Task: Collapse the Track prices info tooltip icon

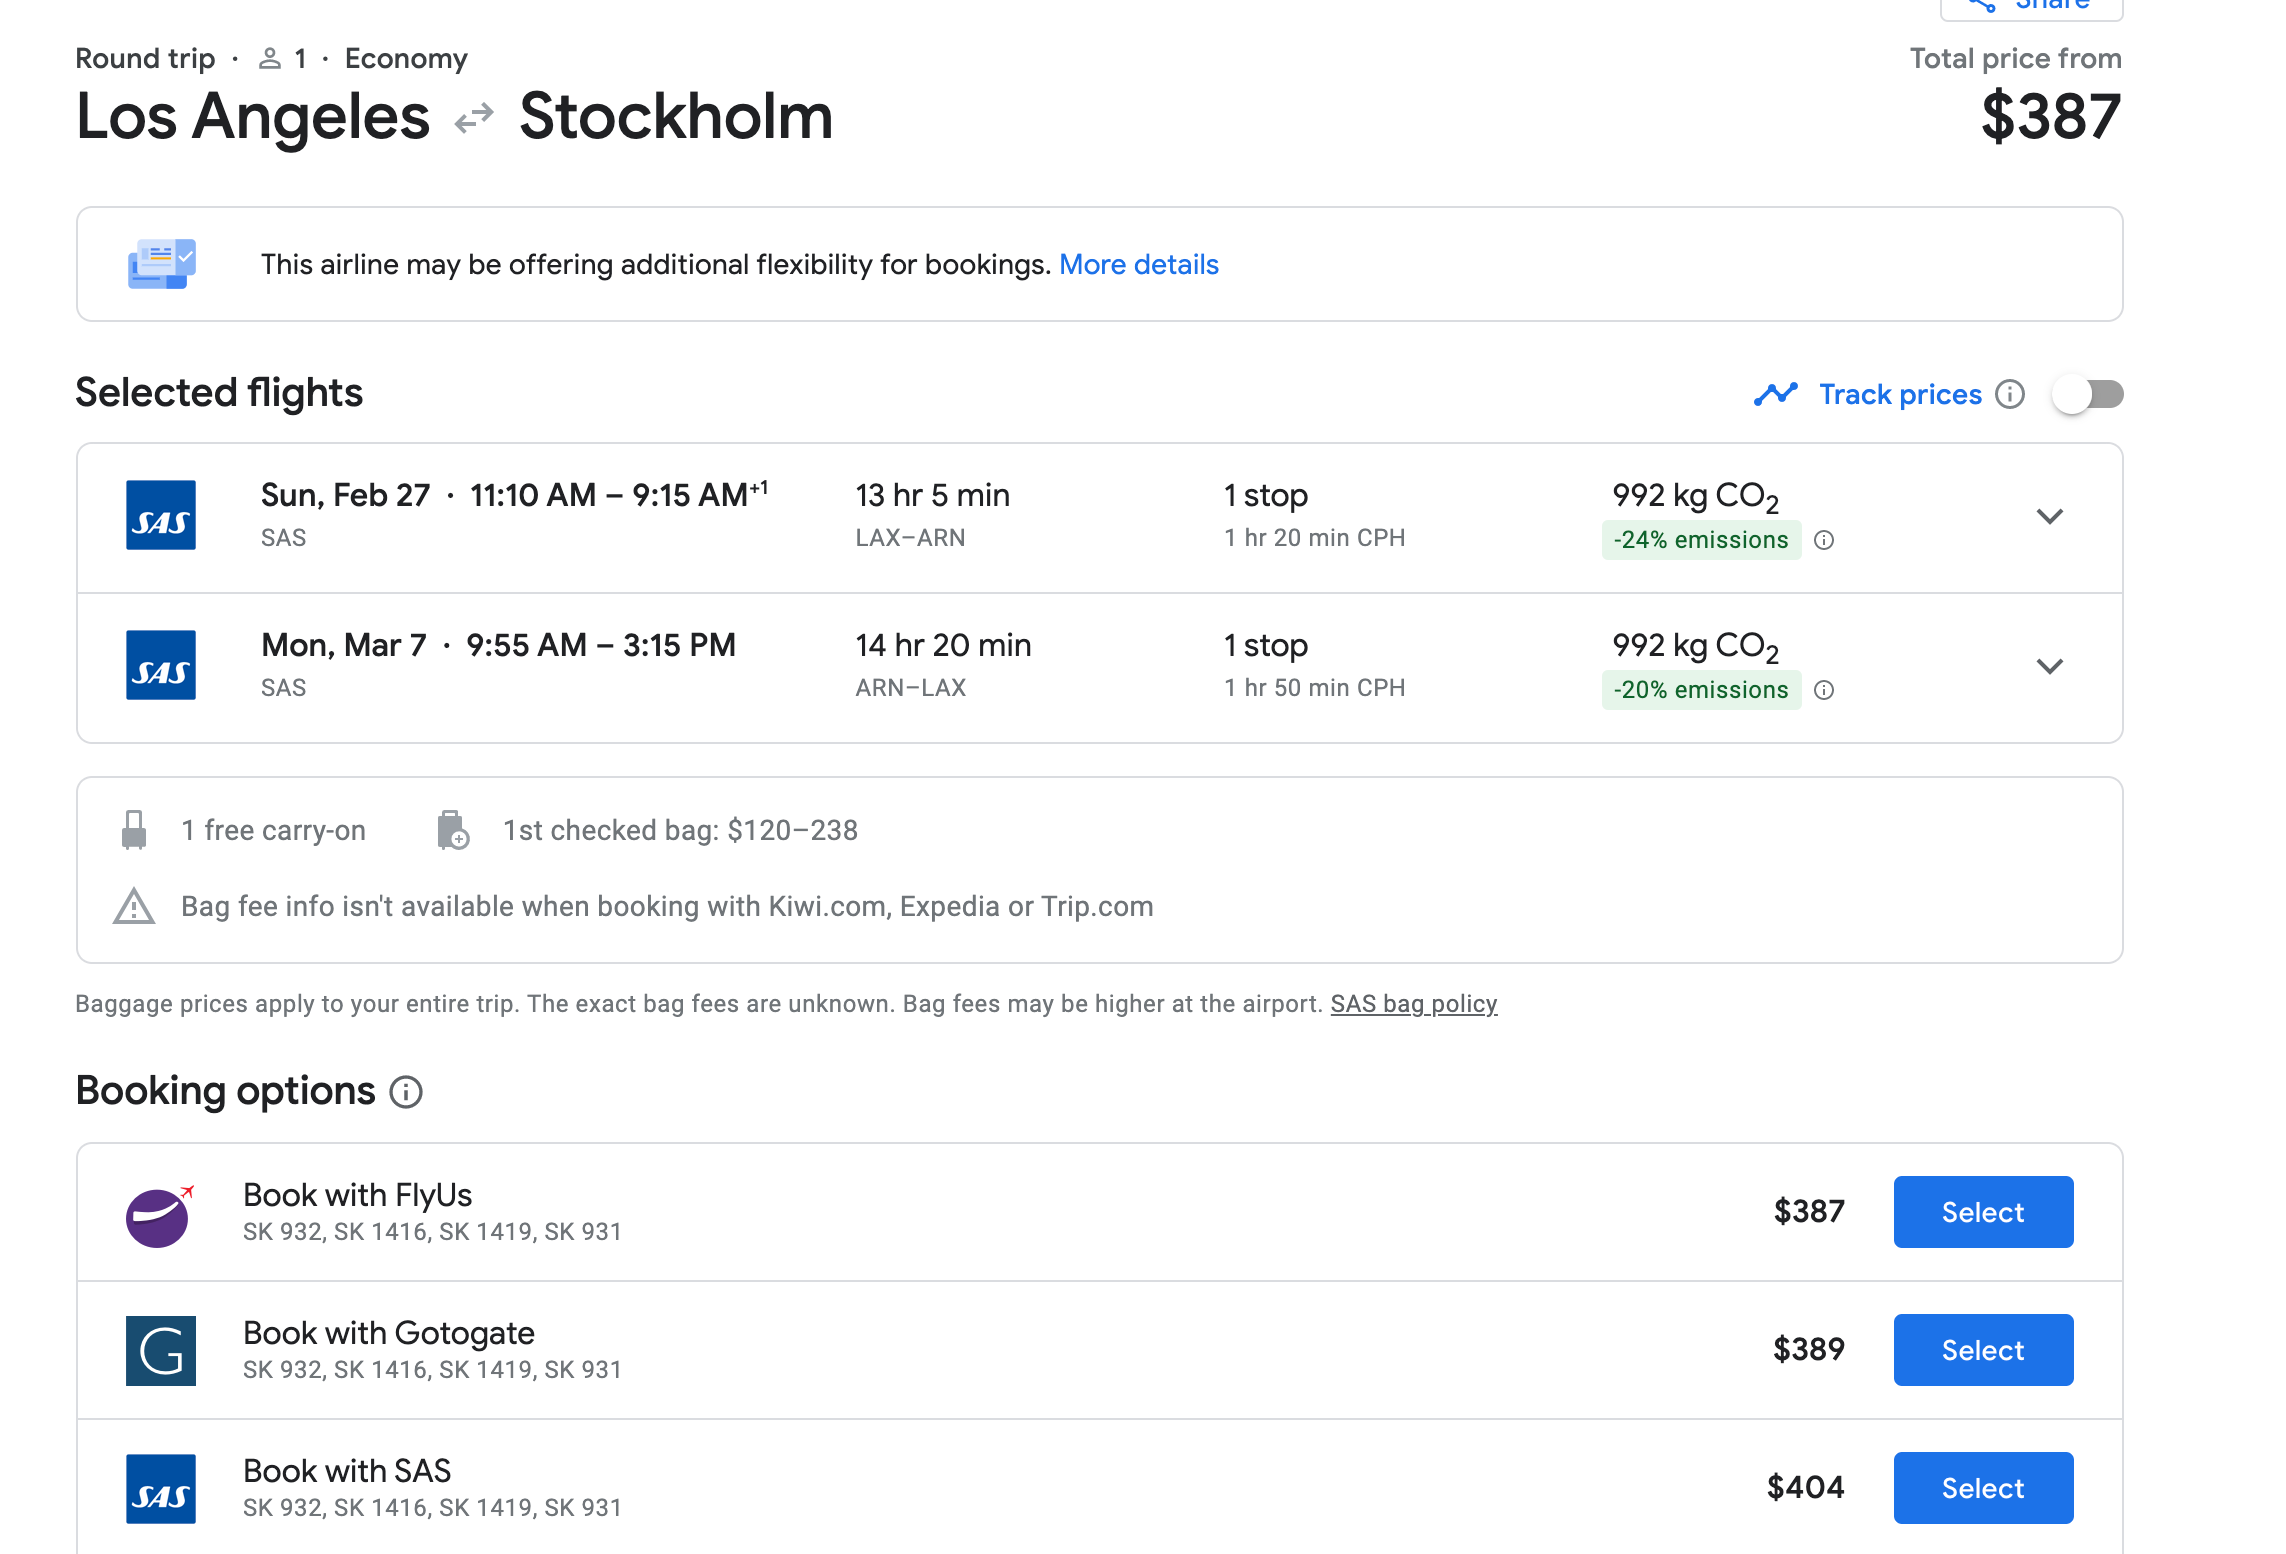Action: [x=2010, y=394]
